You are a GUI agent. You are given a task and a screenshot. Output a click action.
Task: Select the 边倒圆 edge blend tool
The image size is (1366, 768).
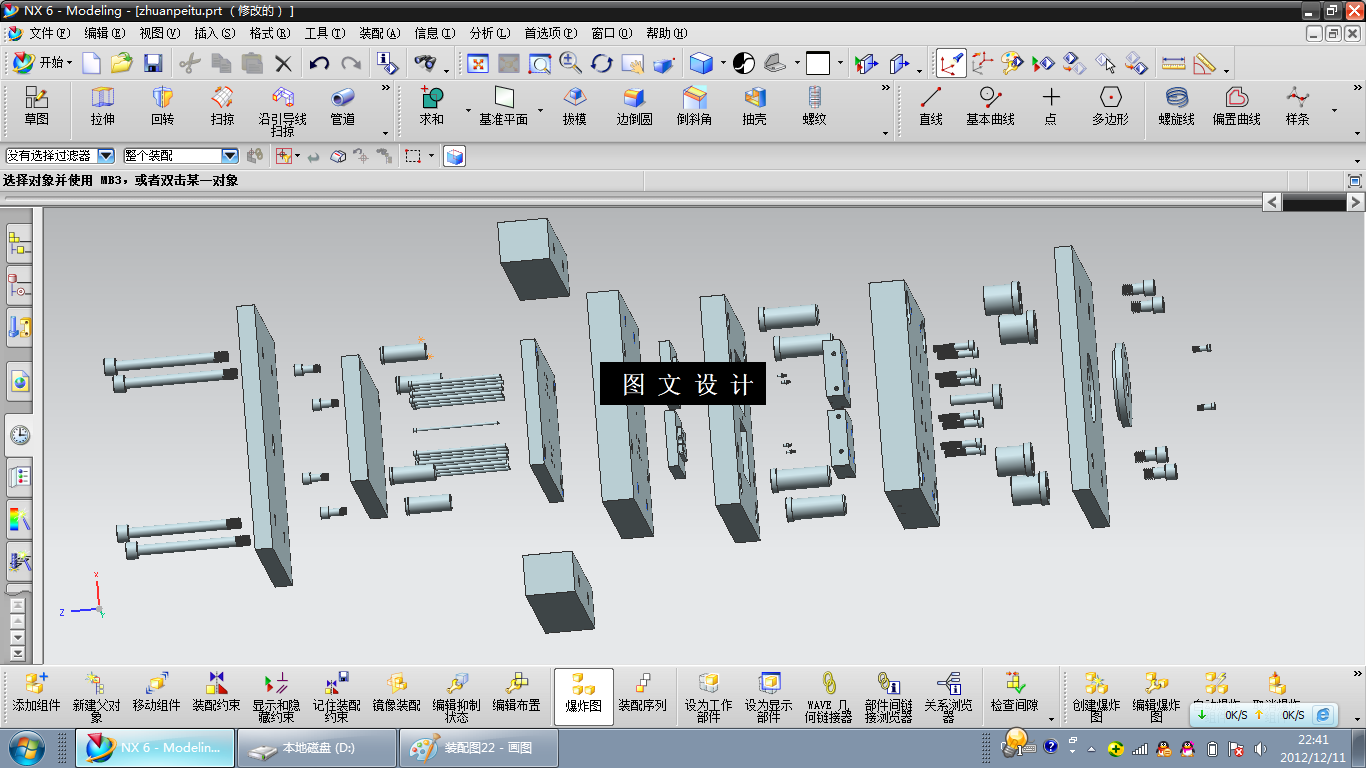pyautogui.click(x=634, y=106)
